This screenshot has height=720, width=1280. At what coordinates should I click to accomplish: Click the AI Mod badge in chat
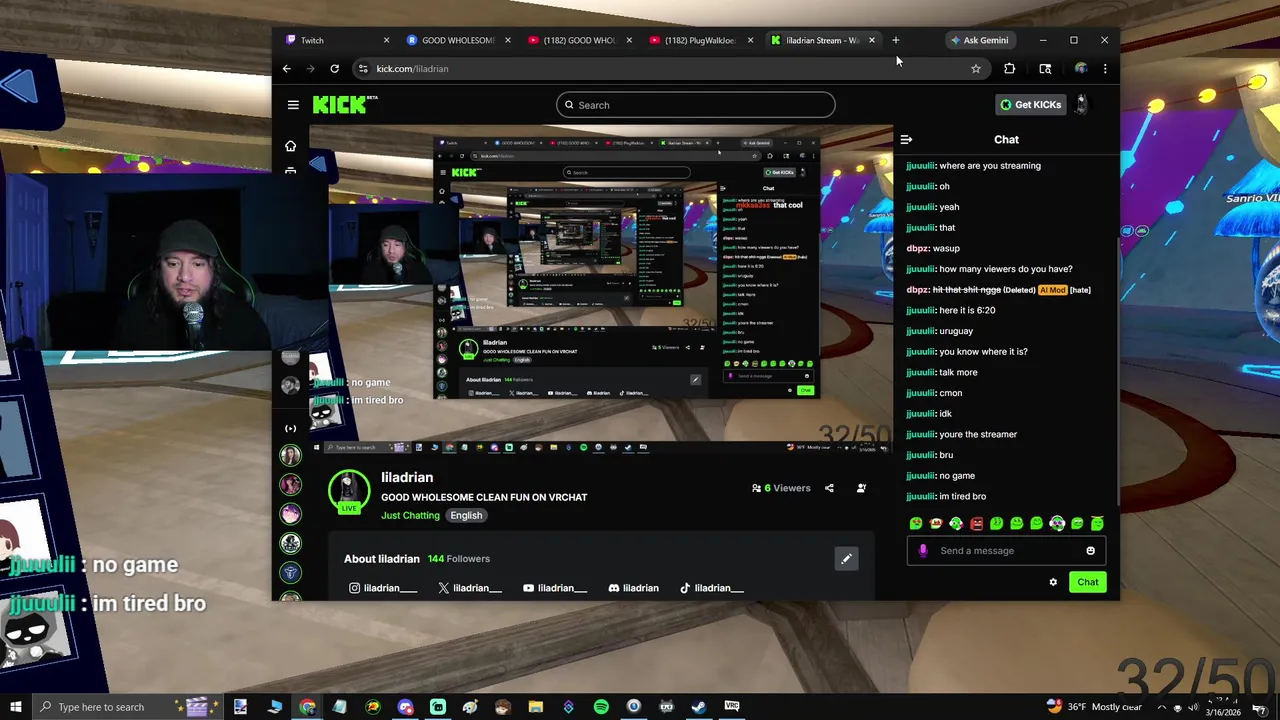(1052, 290)
